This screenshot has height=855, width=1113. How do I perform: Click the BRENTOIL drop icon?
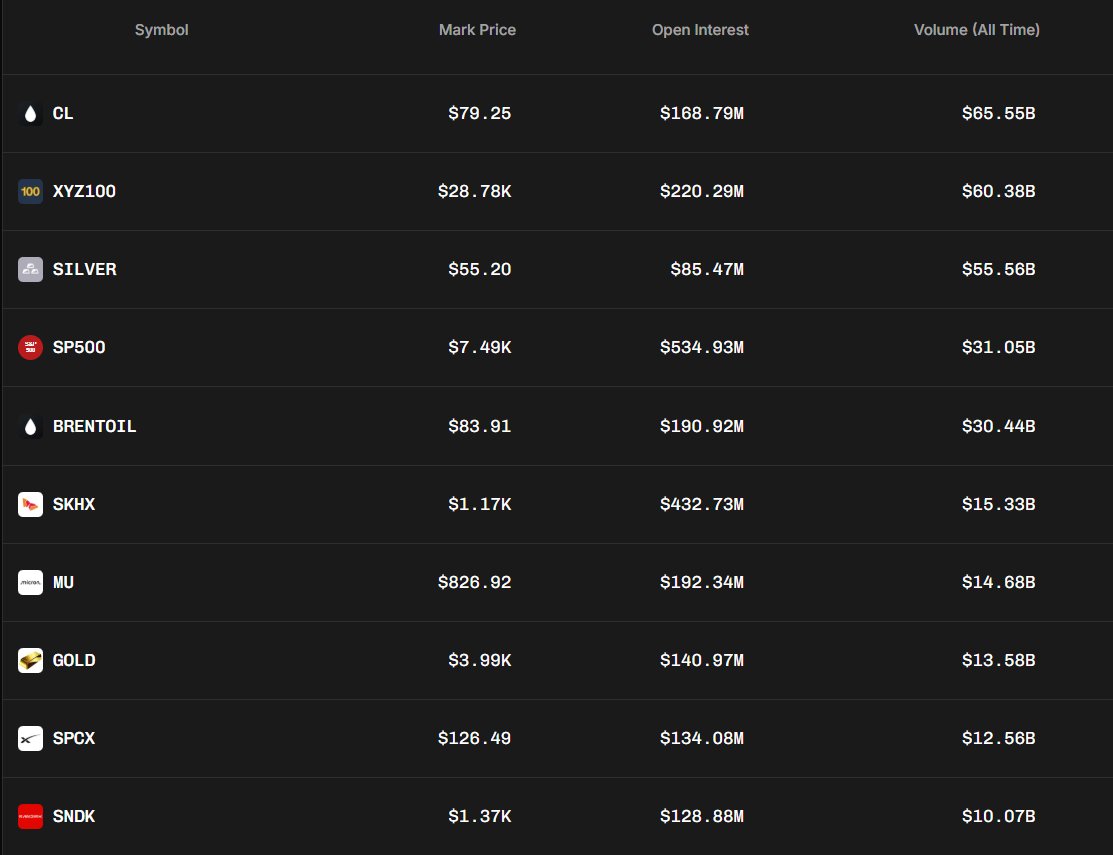(31, 426)
